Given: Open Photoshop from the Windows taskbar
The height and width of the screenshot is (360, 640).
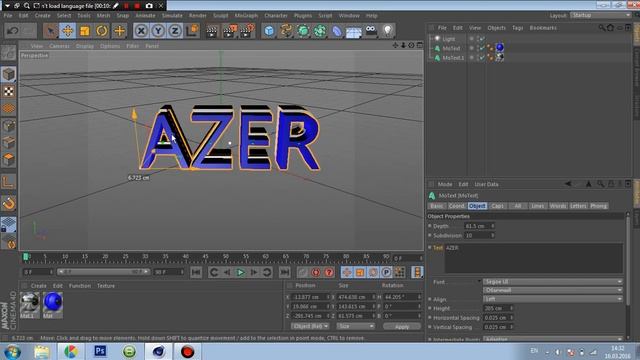Looking at the screenshot, I should pyautogui.click(x=100, y=351).
